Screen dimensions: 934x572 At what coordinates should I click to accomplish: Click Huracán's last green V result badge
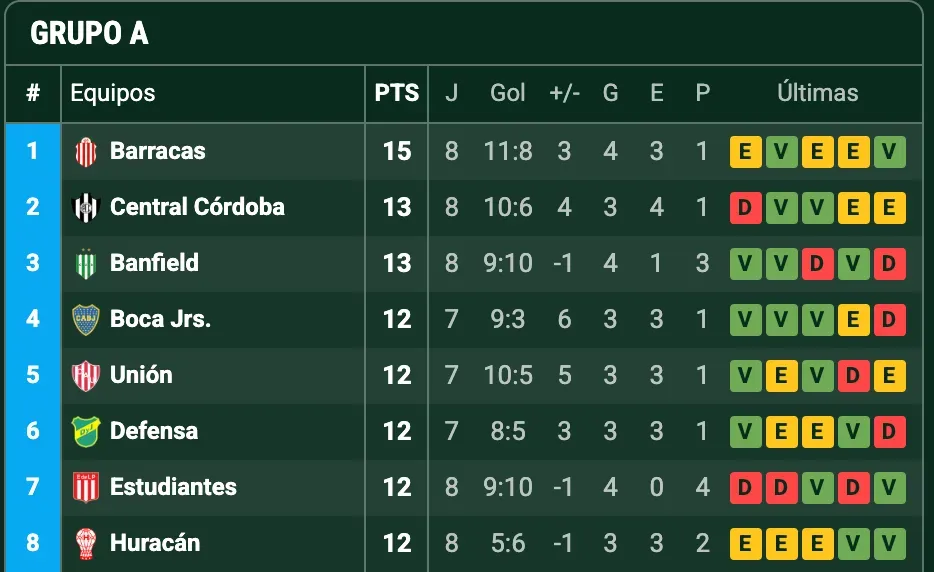pos(890,544)
